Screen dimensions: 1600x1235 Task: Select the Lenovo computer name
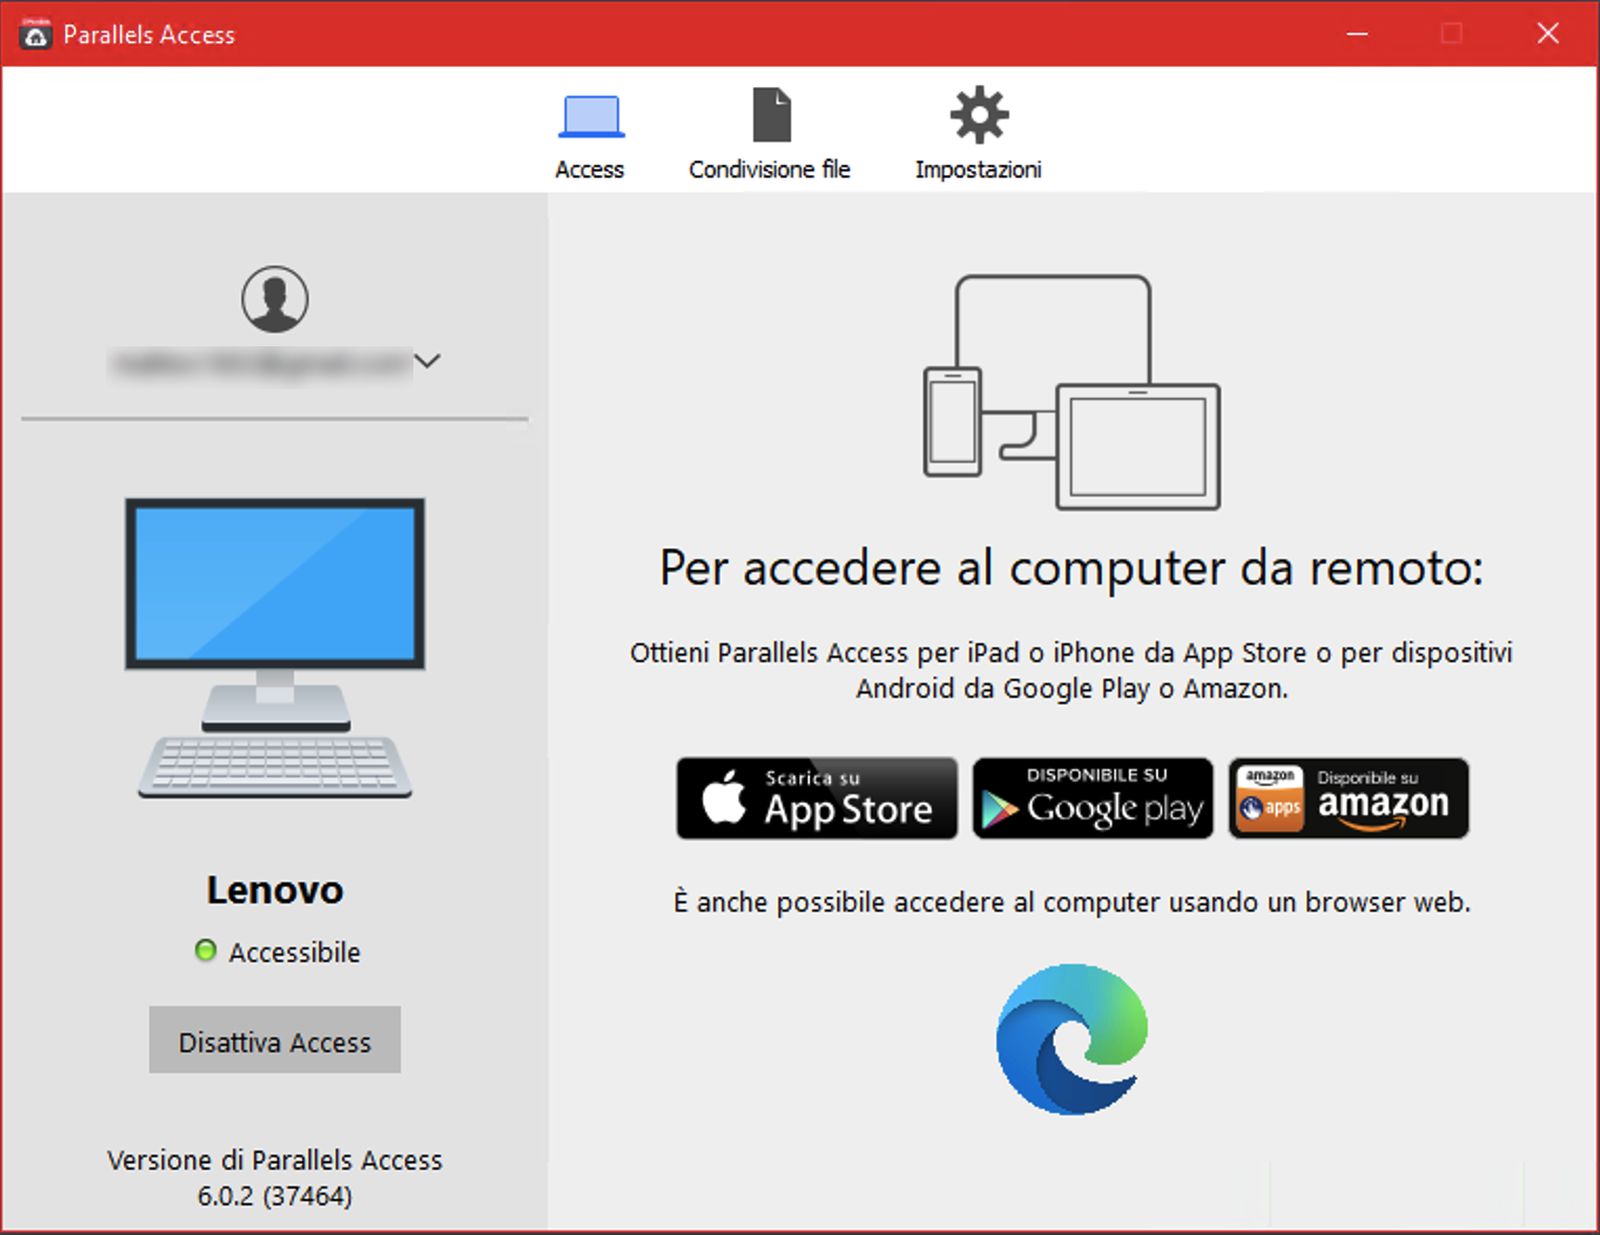(275, 890)
